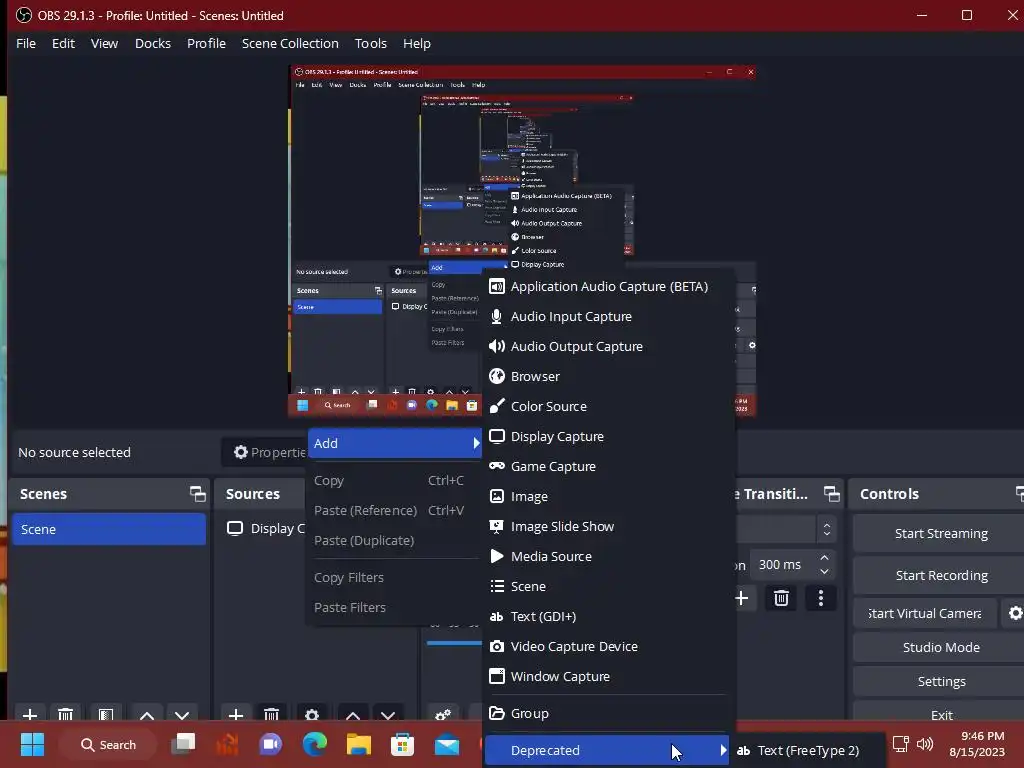Select Window Capture from the submenu
Image resolution: width=1024 pixels, height=768 pixels.
(x=605, y=677)
